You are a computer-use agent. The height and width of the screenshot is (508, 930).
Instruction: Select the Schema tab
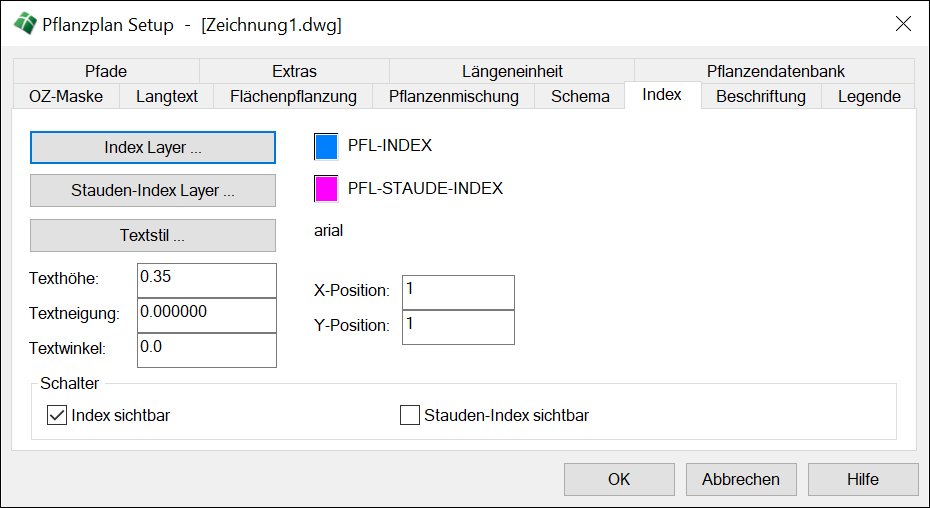(x=580, y=96)
